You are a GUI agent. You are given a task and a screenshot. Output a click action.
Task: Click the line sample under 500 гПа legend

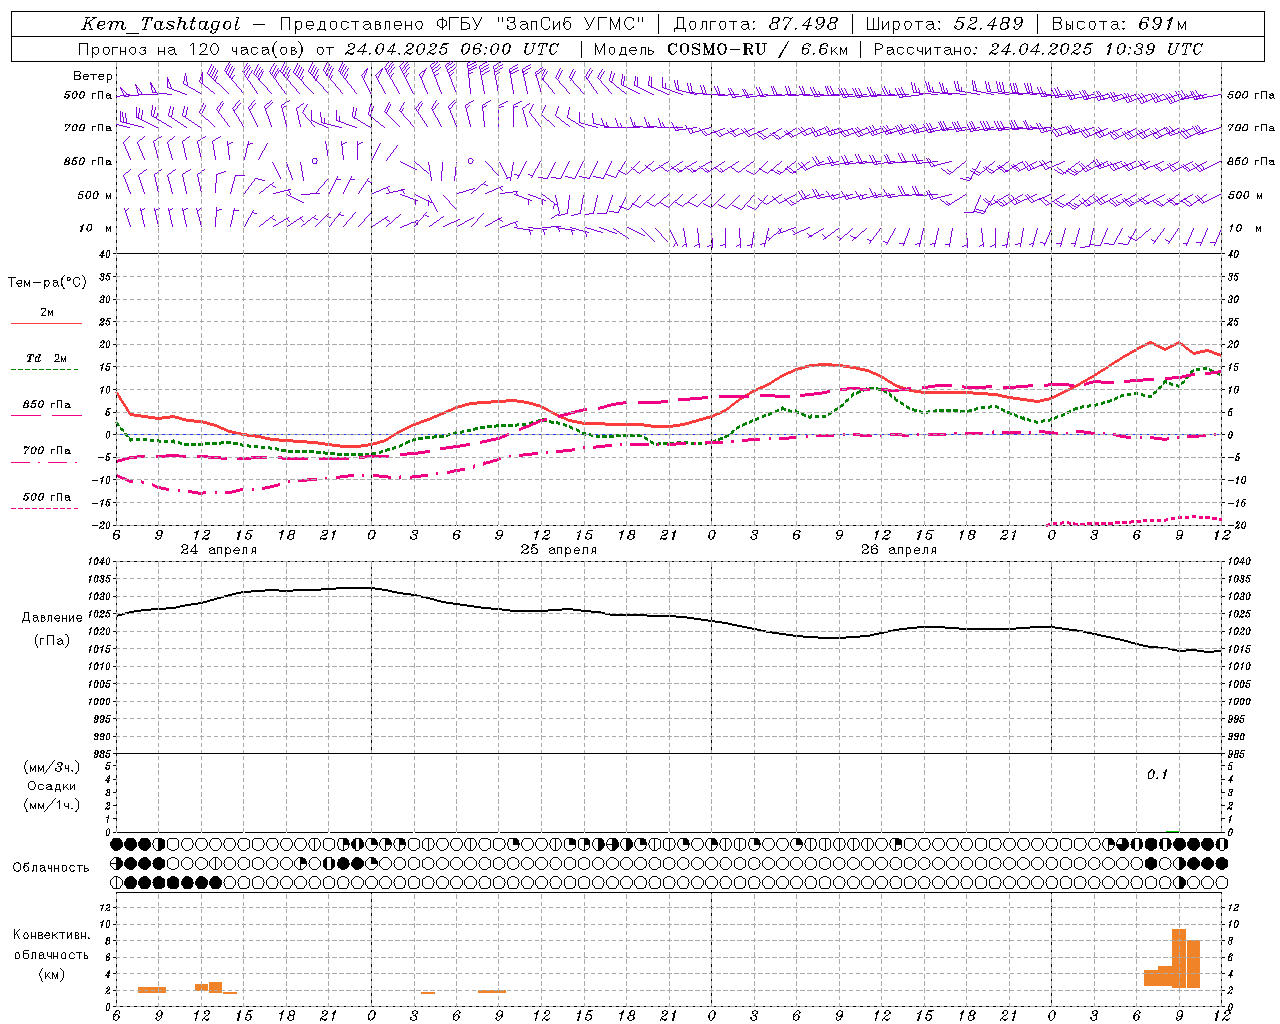(44, 508)
